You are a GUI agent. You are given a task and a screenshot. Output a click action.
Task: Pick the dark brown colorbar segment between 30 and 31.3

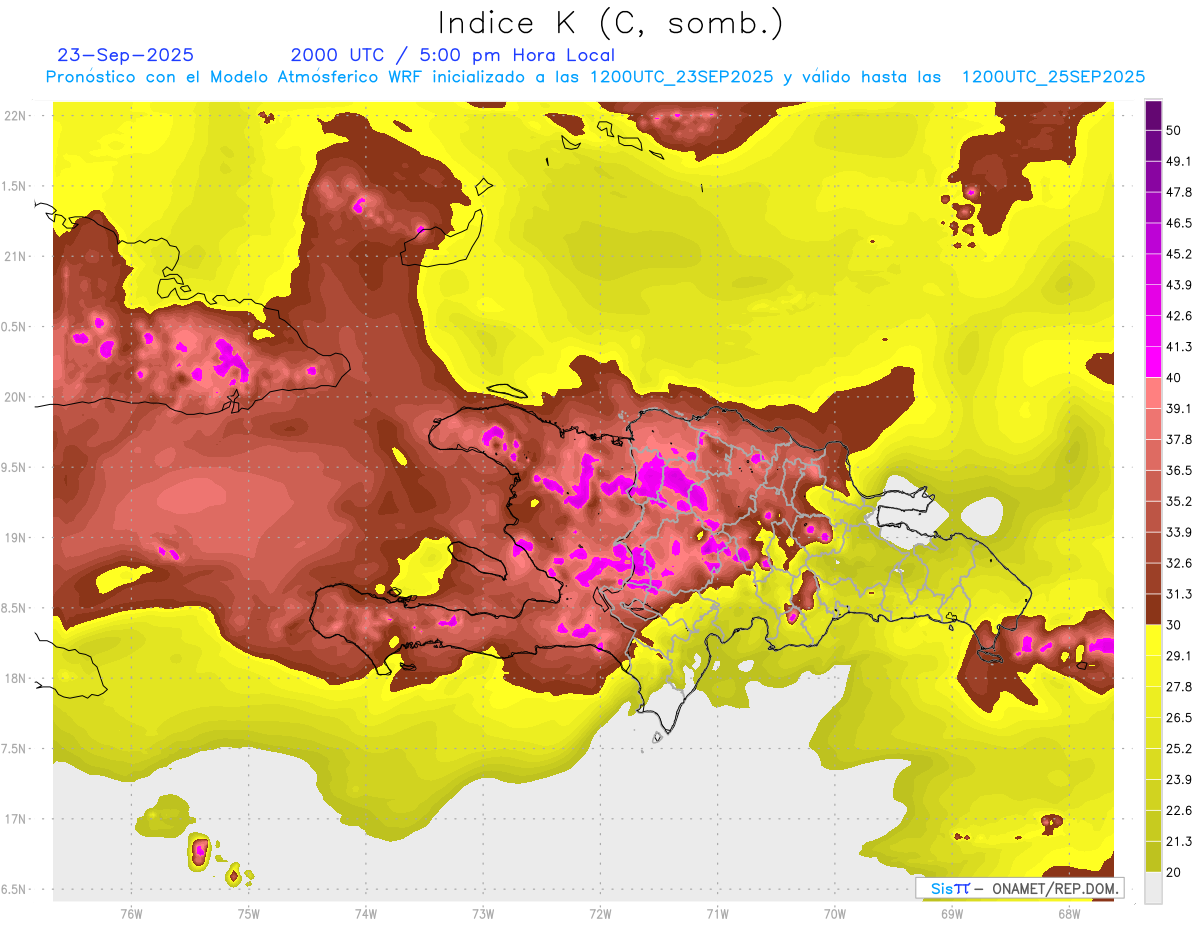1153,609
